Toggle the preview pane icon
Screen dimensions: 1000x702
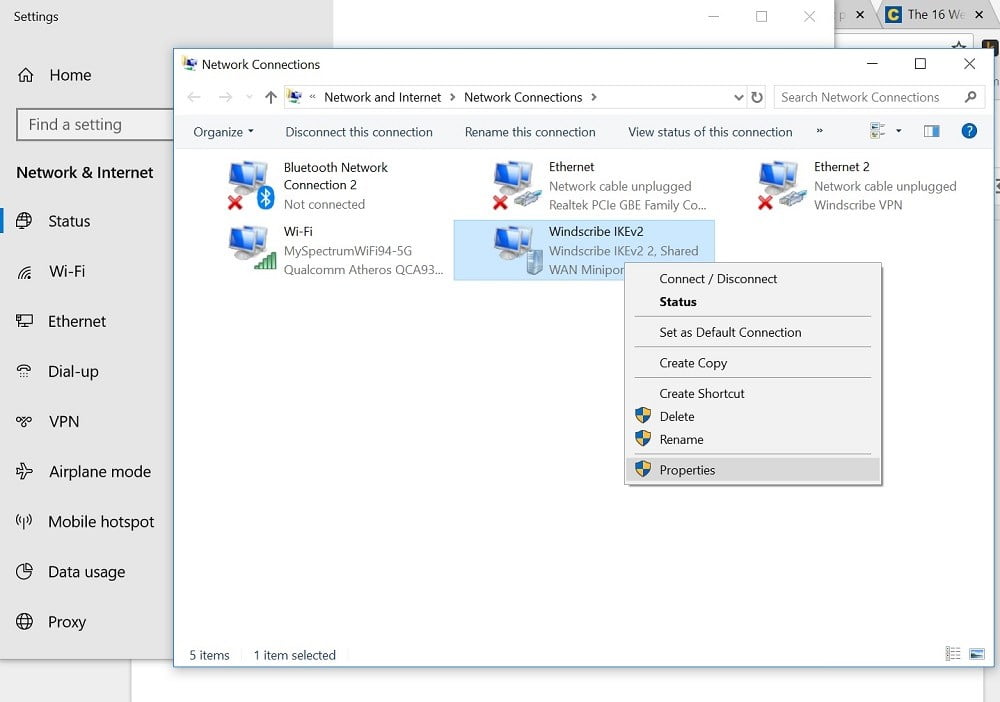[x=931, y=131]
